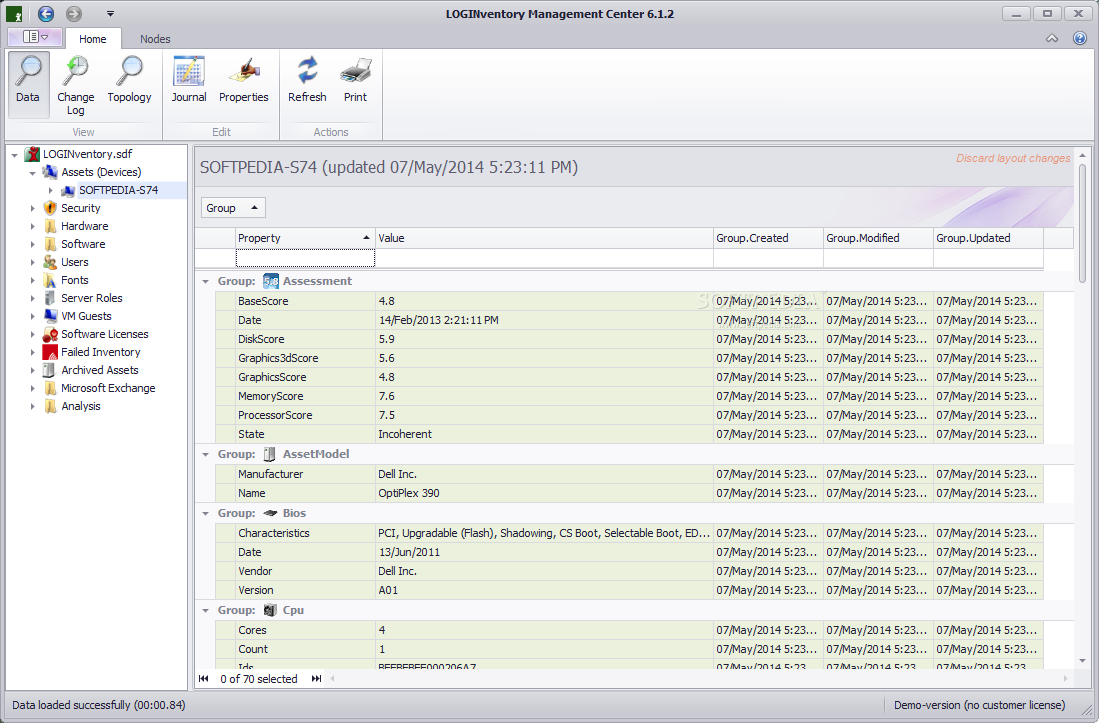Viewport: 1099px width, 723px height.
Task: Jump to first record navigator button
Action: [204, 678]
